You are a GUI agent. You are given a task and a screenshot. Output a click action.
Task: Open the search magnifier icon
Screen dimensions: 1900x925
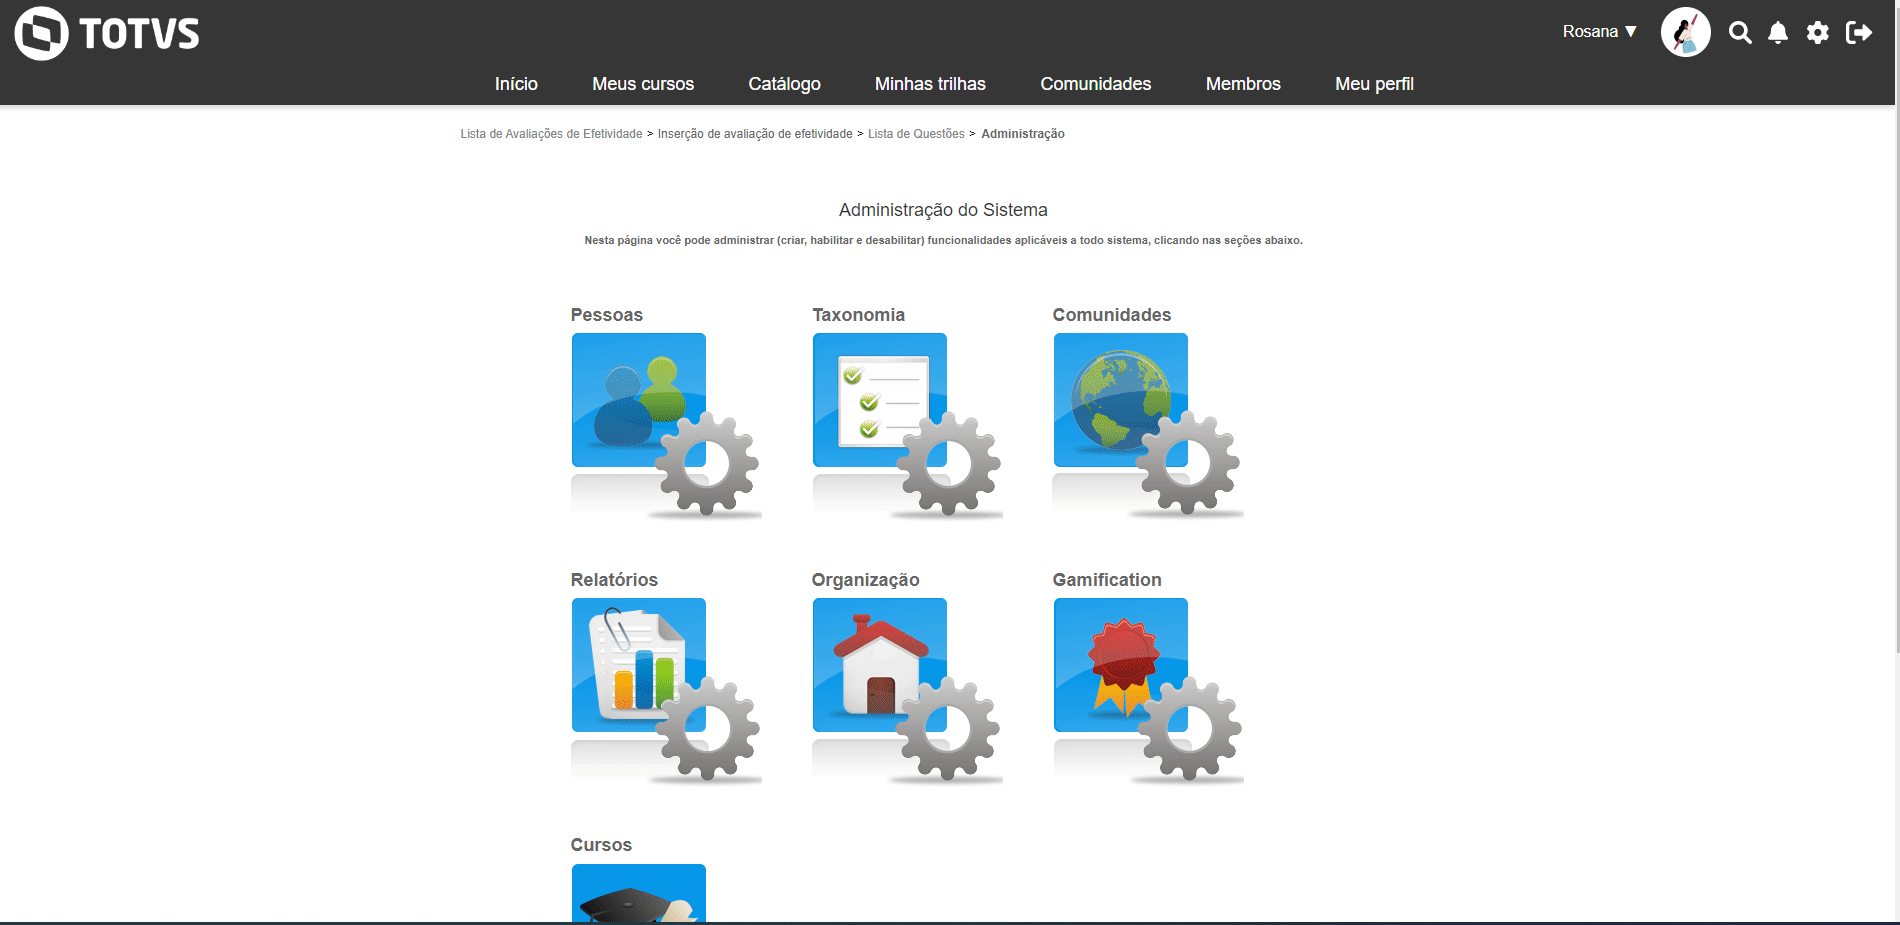[1740, 33]
